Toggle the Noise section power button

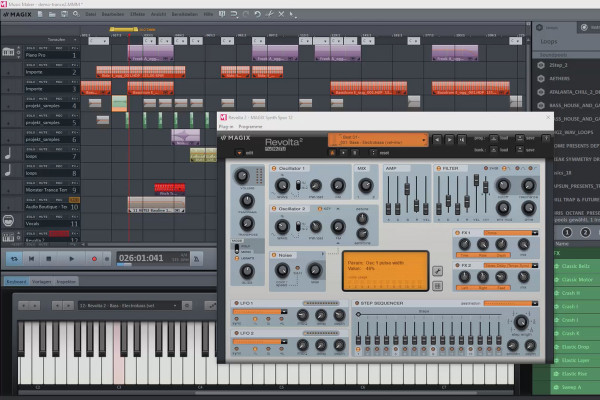pyautogui.click(x=274, y=255)
